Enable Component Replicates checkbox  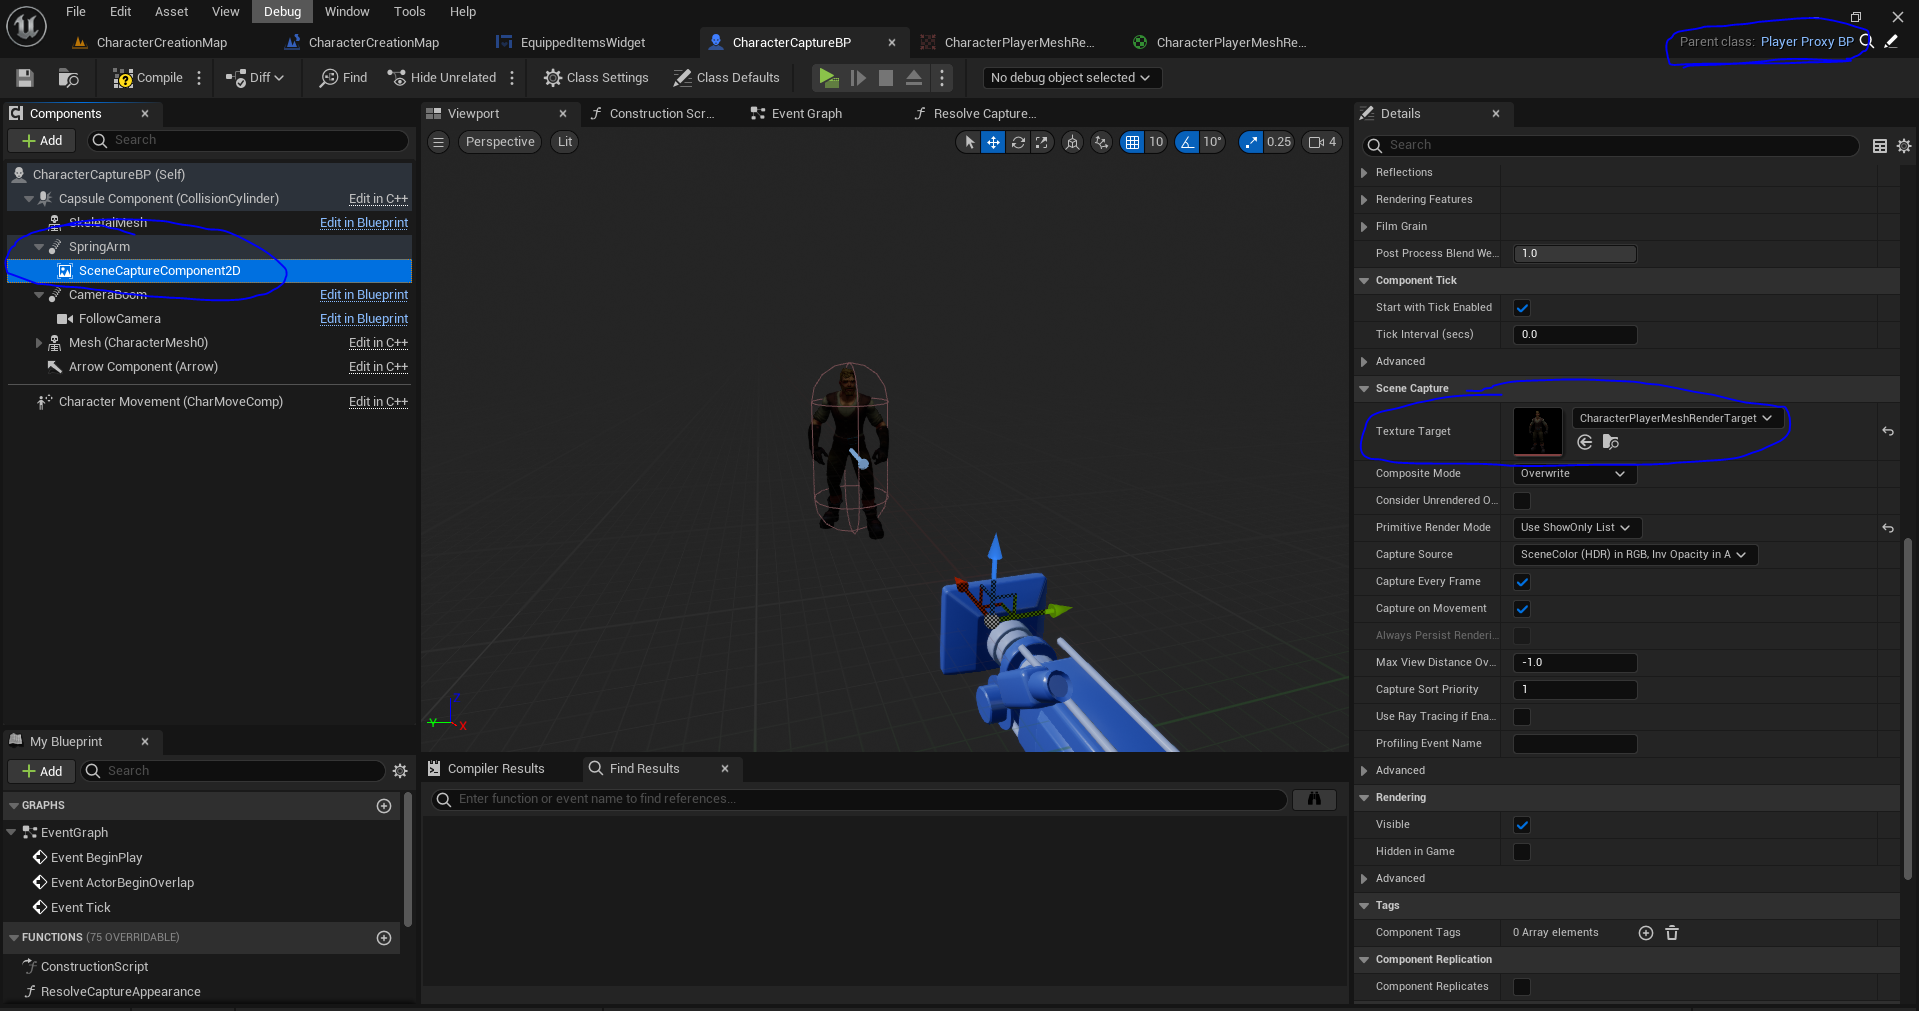tap(1522, 987)
